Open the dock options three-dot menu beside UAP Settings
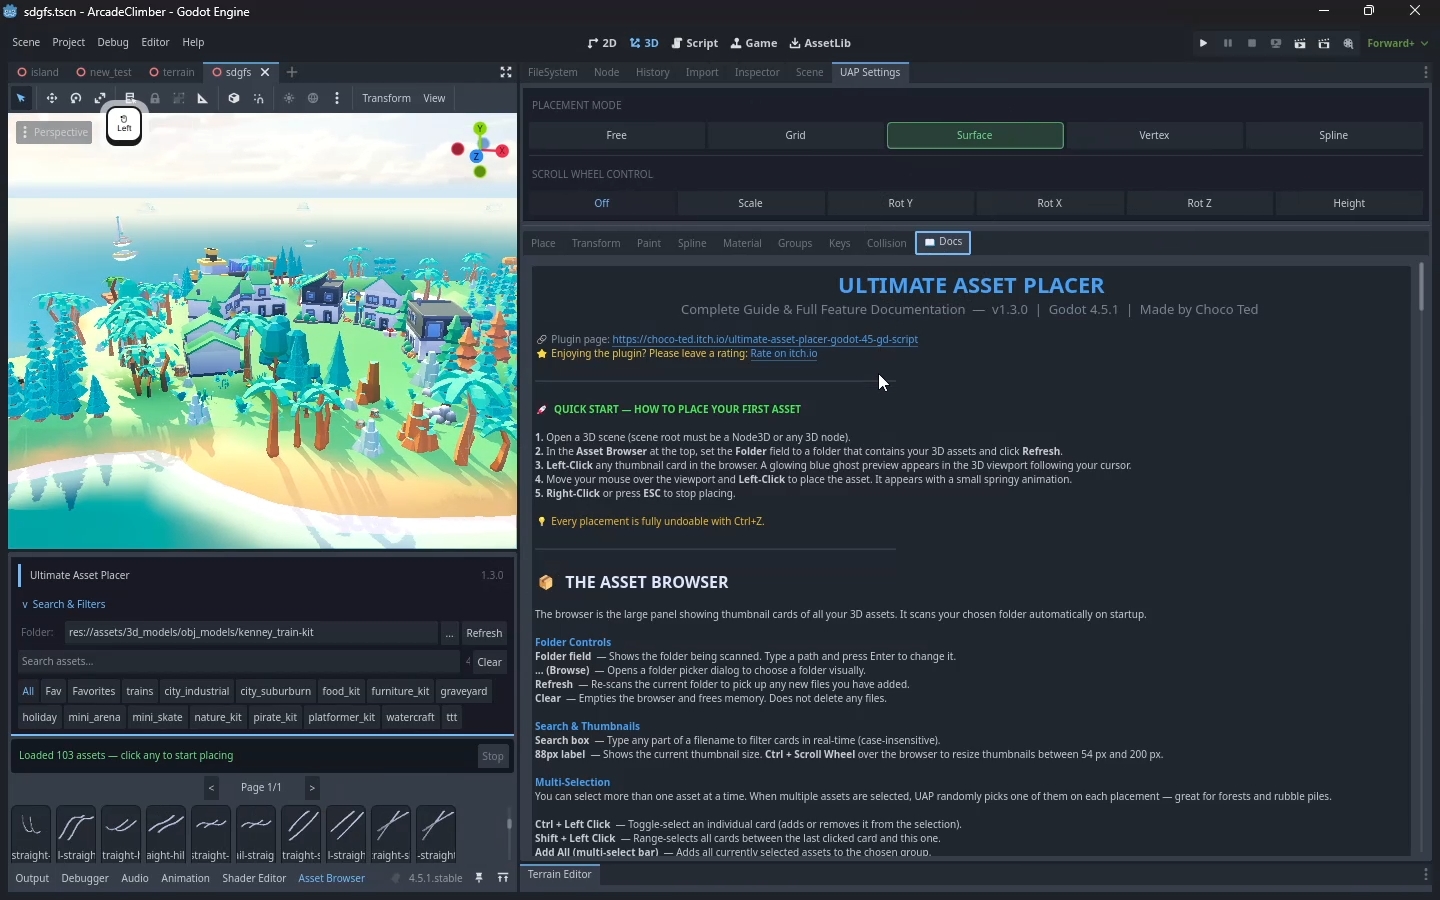This screenshot has width=1440, height=900. (x=1427, y=73)
